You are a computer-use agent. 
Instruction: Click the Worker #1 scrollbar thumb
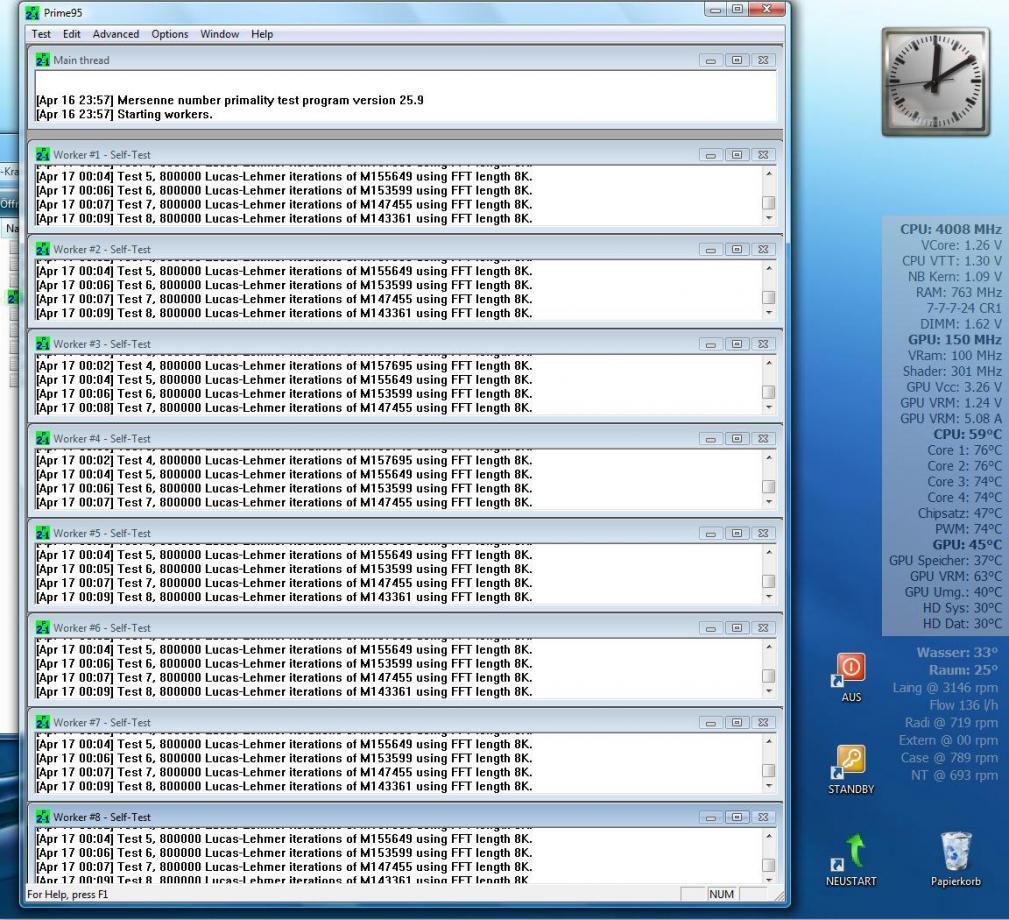coord(768,203)
